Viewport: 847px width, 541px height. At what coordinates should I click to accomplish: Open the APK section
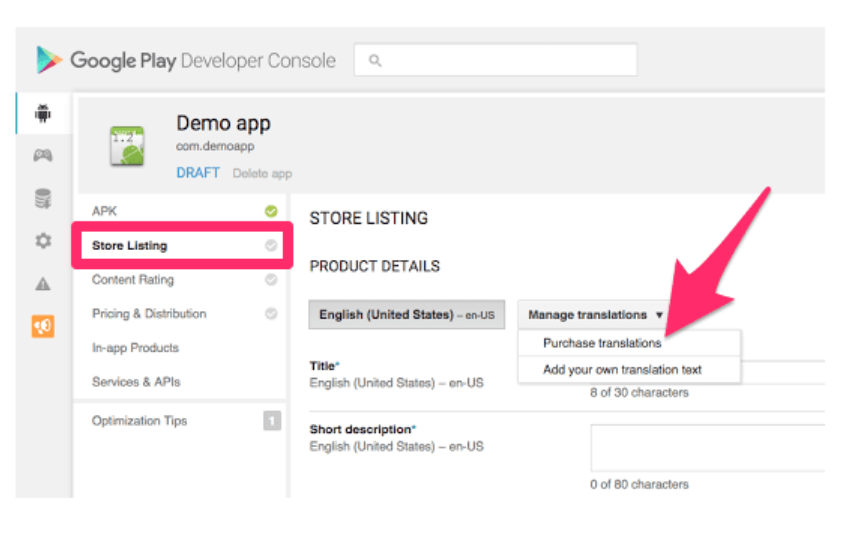(x=183, y=211)
